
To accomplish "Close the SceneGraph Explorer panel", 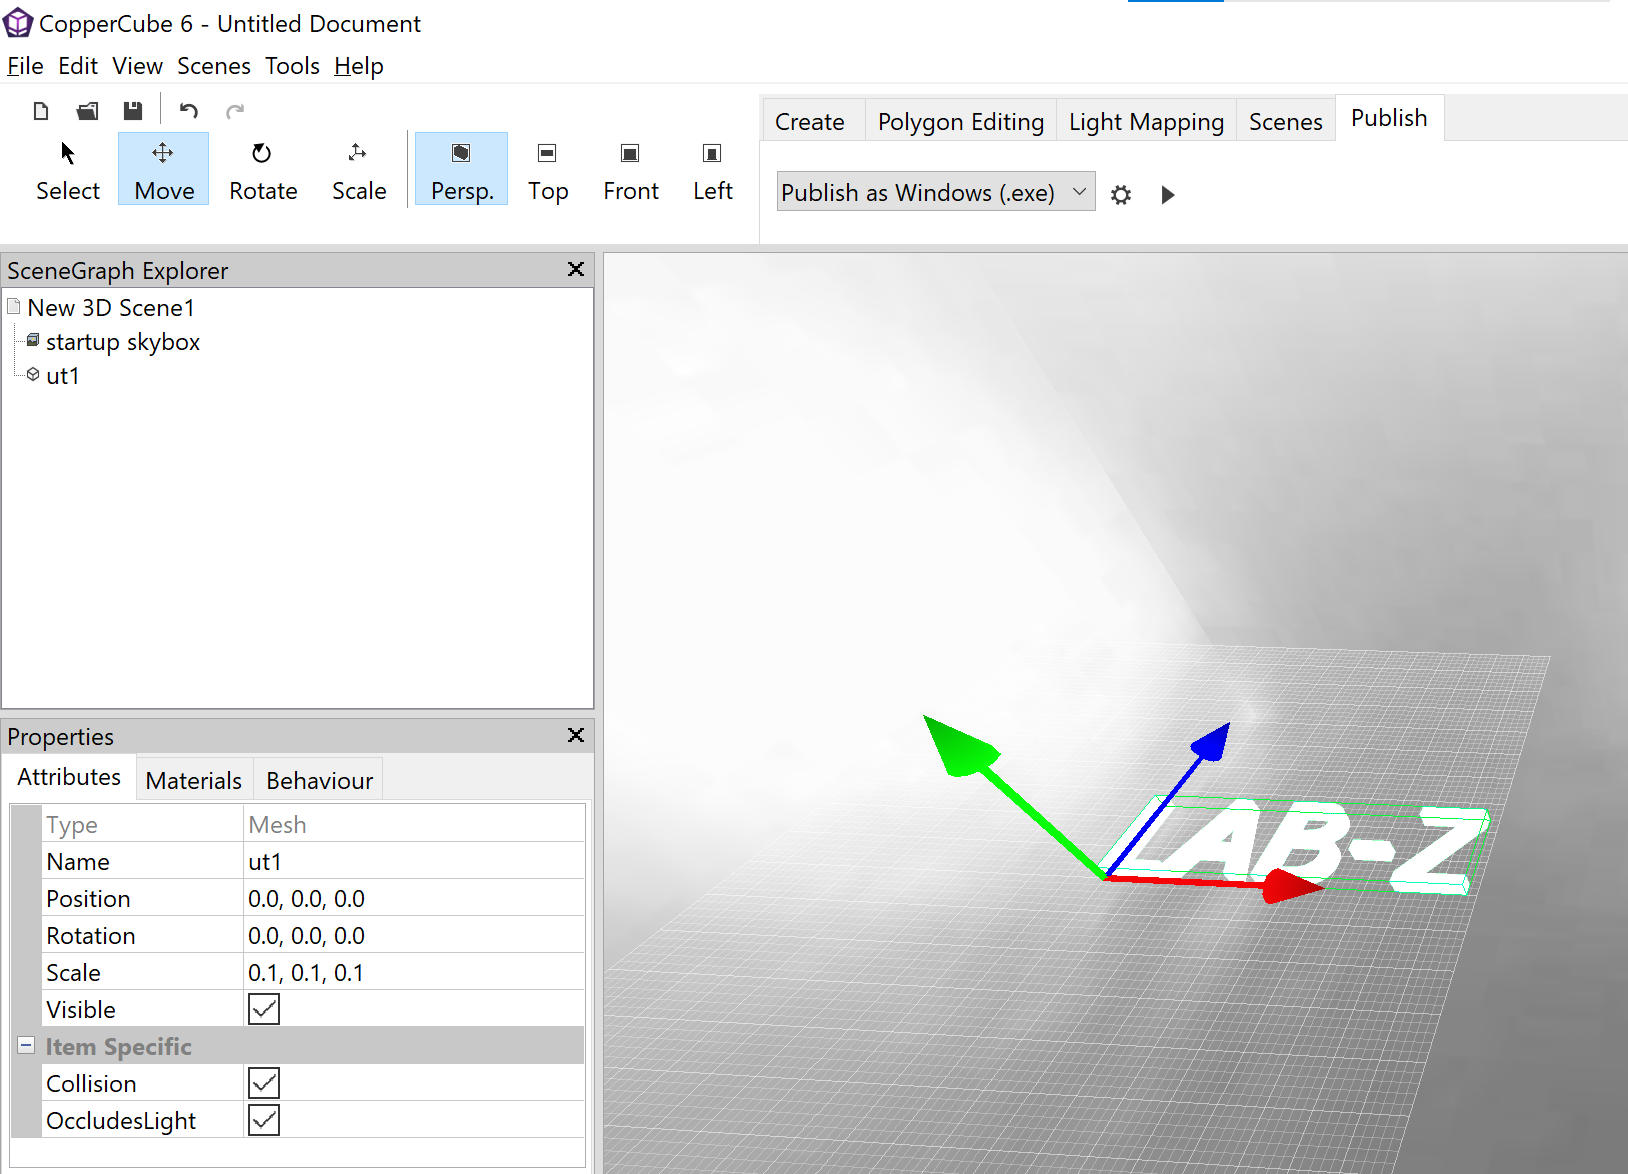I will pyautogui.click(x=576, y=269).
